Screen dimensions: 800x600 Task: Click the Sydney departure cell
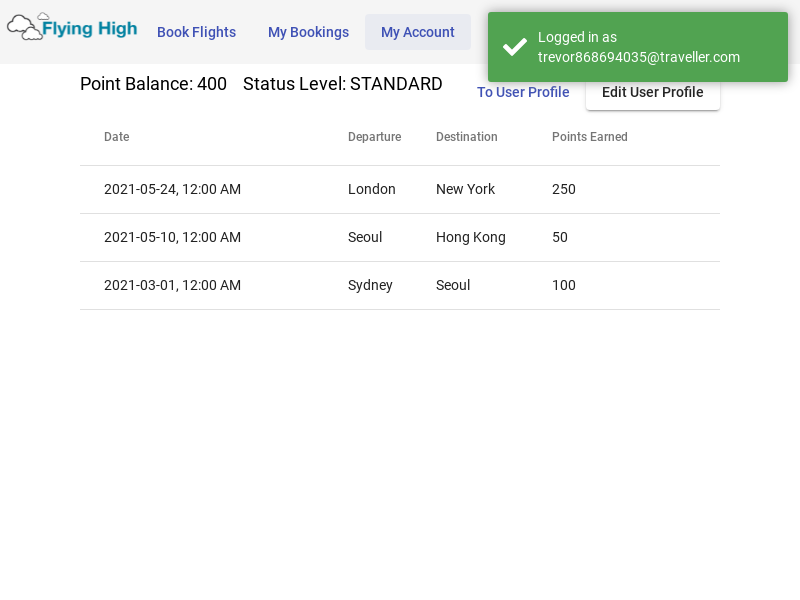click(x=370, y=285)
